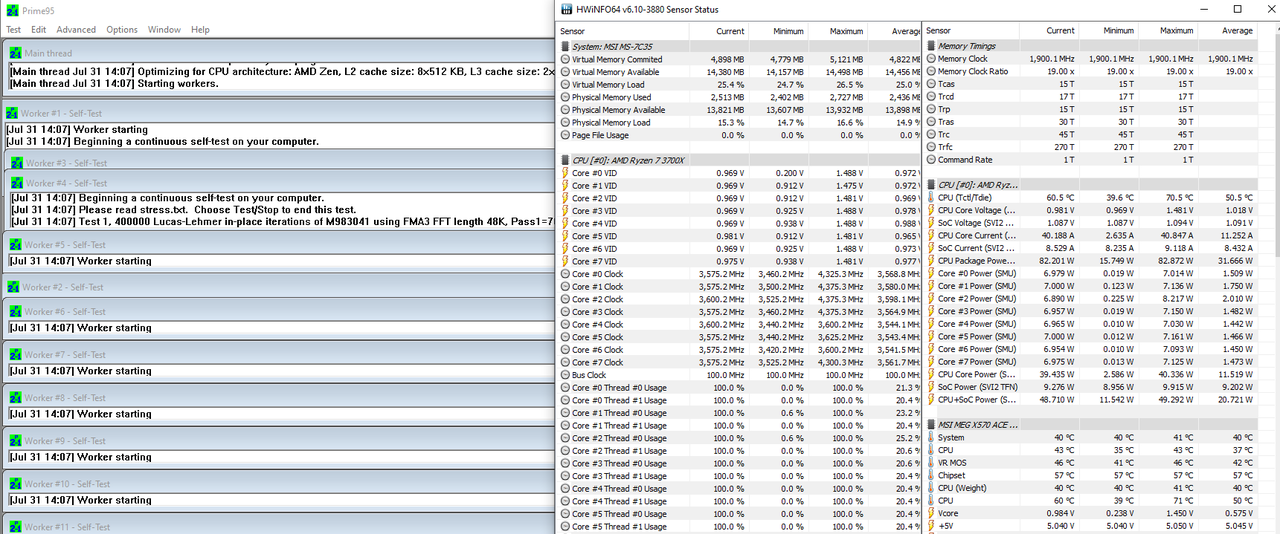Click the 60.5 °C CPU Tctl/Tdie current value

pyautogui.click(x=1060, y=198)
